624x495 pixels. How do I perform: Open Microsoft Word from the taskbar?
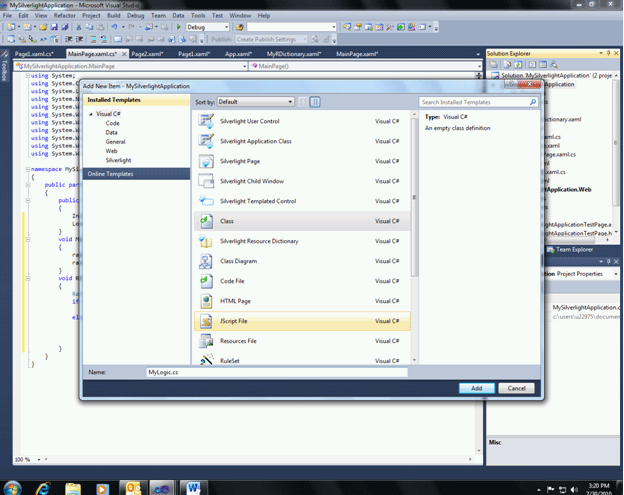tap(193, 488)
